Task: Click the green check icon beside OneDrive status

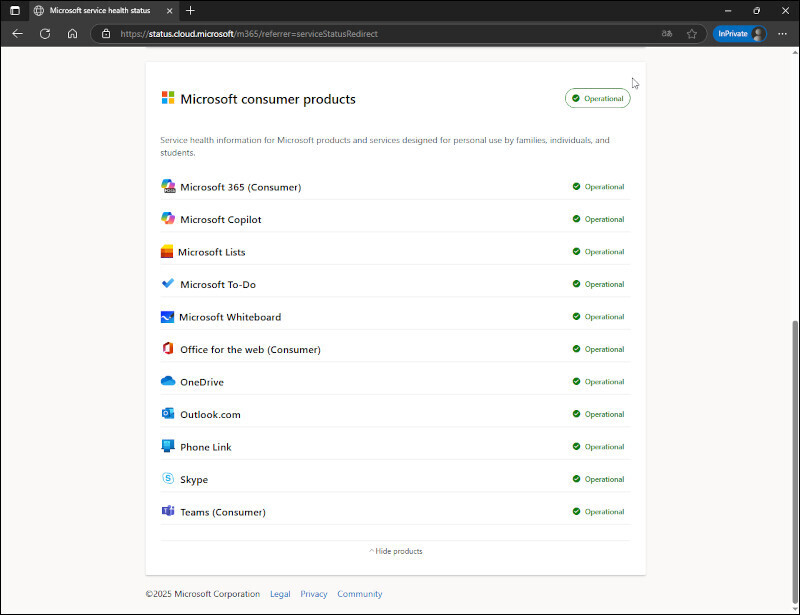Action: (x=577, y=381)
